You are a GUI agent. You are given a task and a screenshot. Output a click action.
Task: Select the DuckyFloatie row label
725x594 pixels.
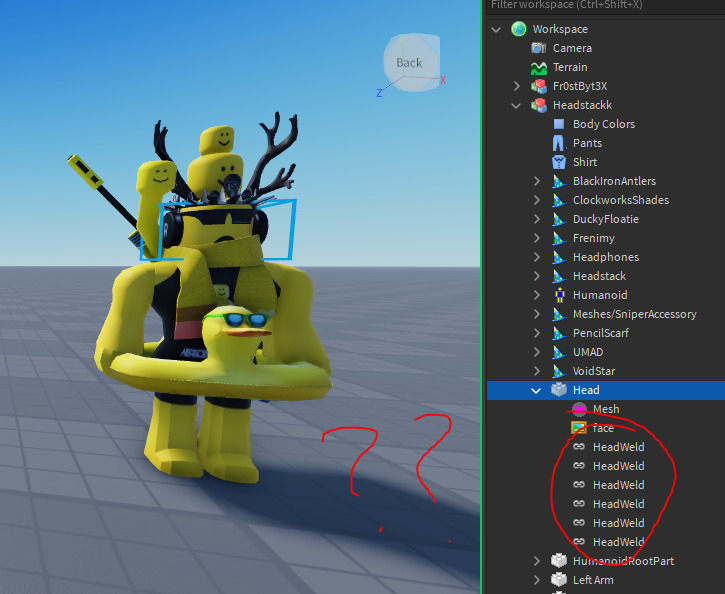tap(606, 219)
